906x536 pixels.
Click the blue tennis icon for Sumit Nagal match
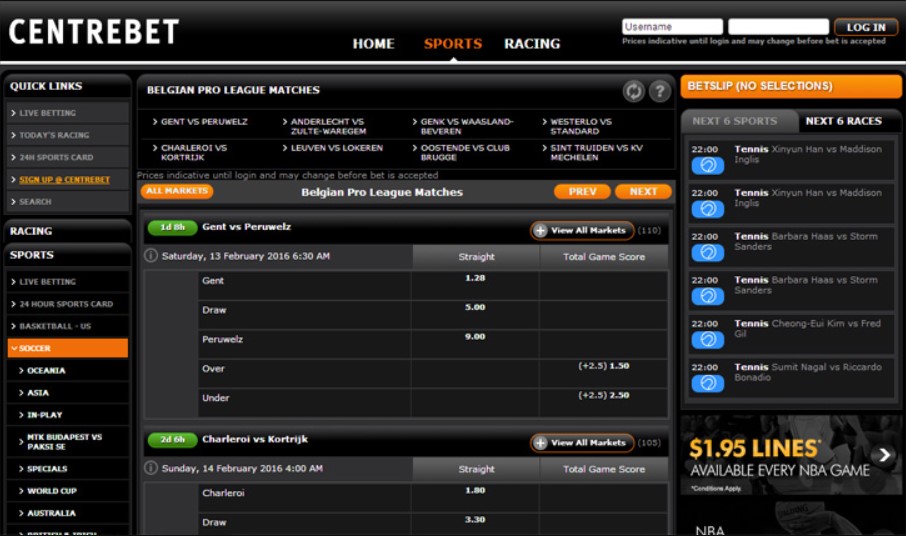pyautogui.click(x=707, y=383)
